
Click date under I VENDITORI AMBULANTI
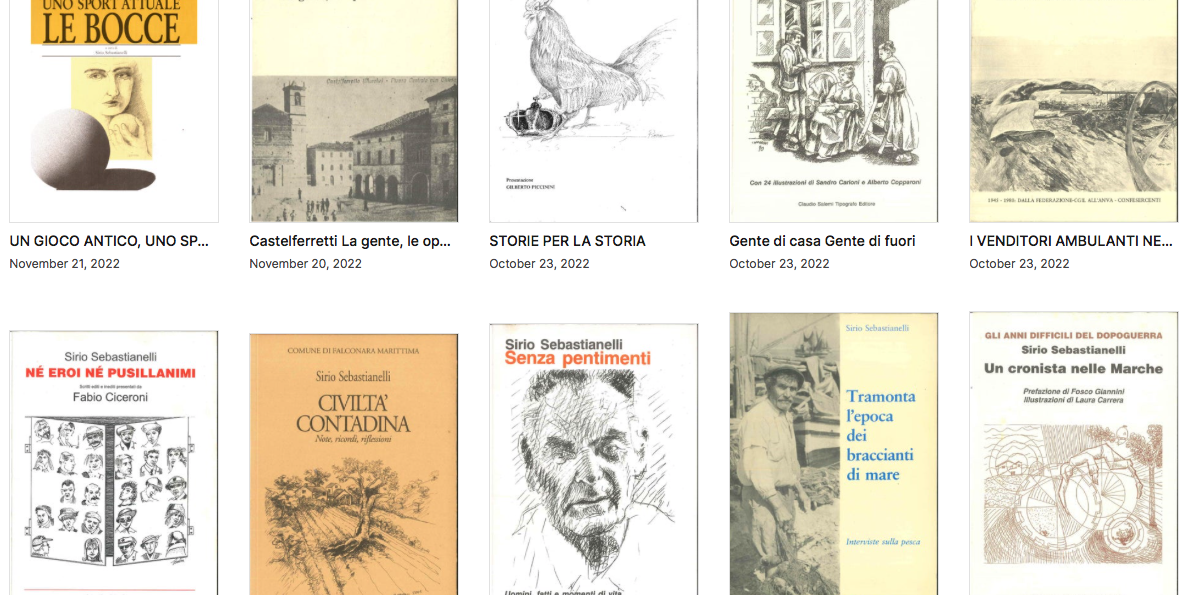point(1019,264)
